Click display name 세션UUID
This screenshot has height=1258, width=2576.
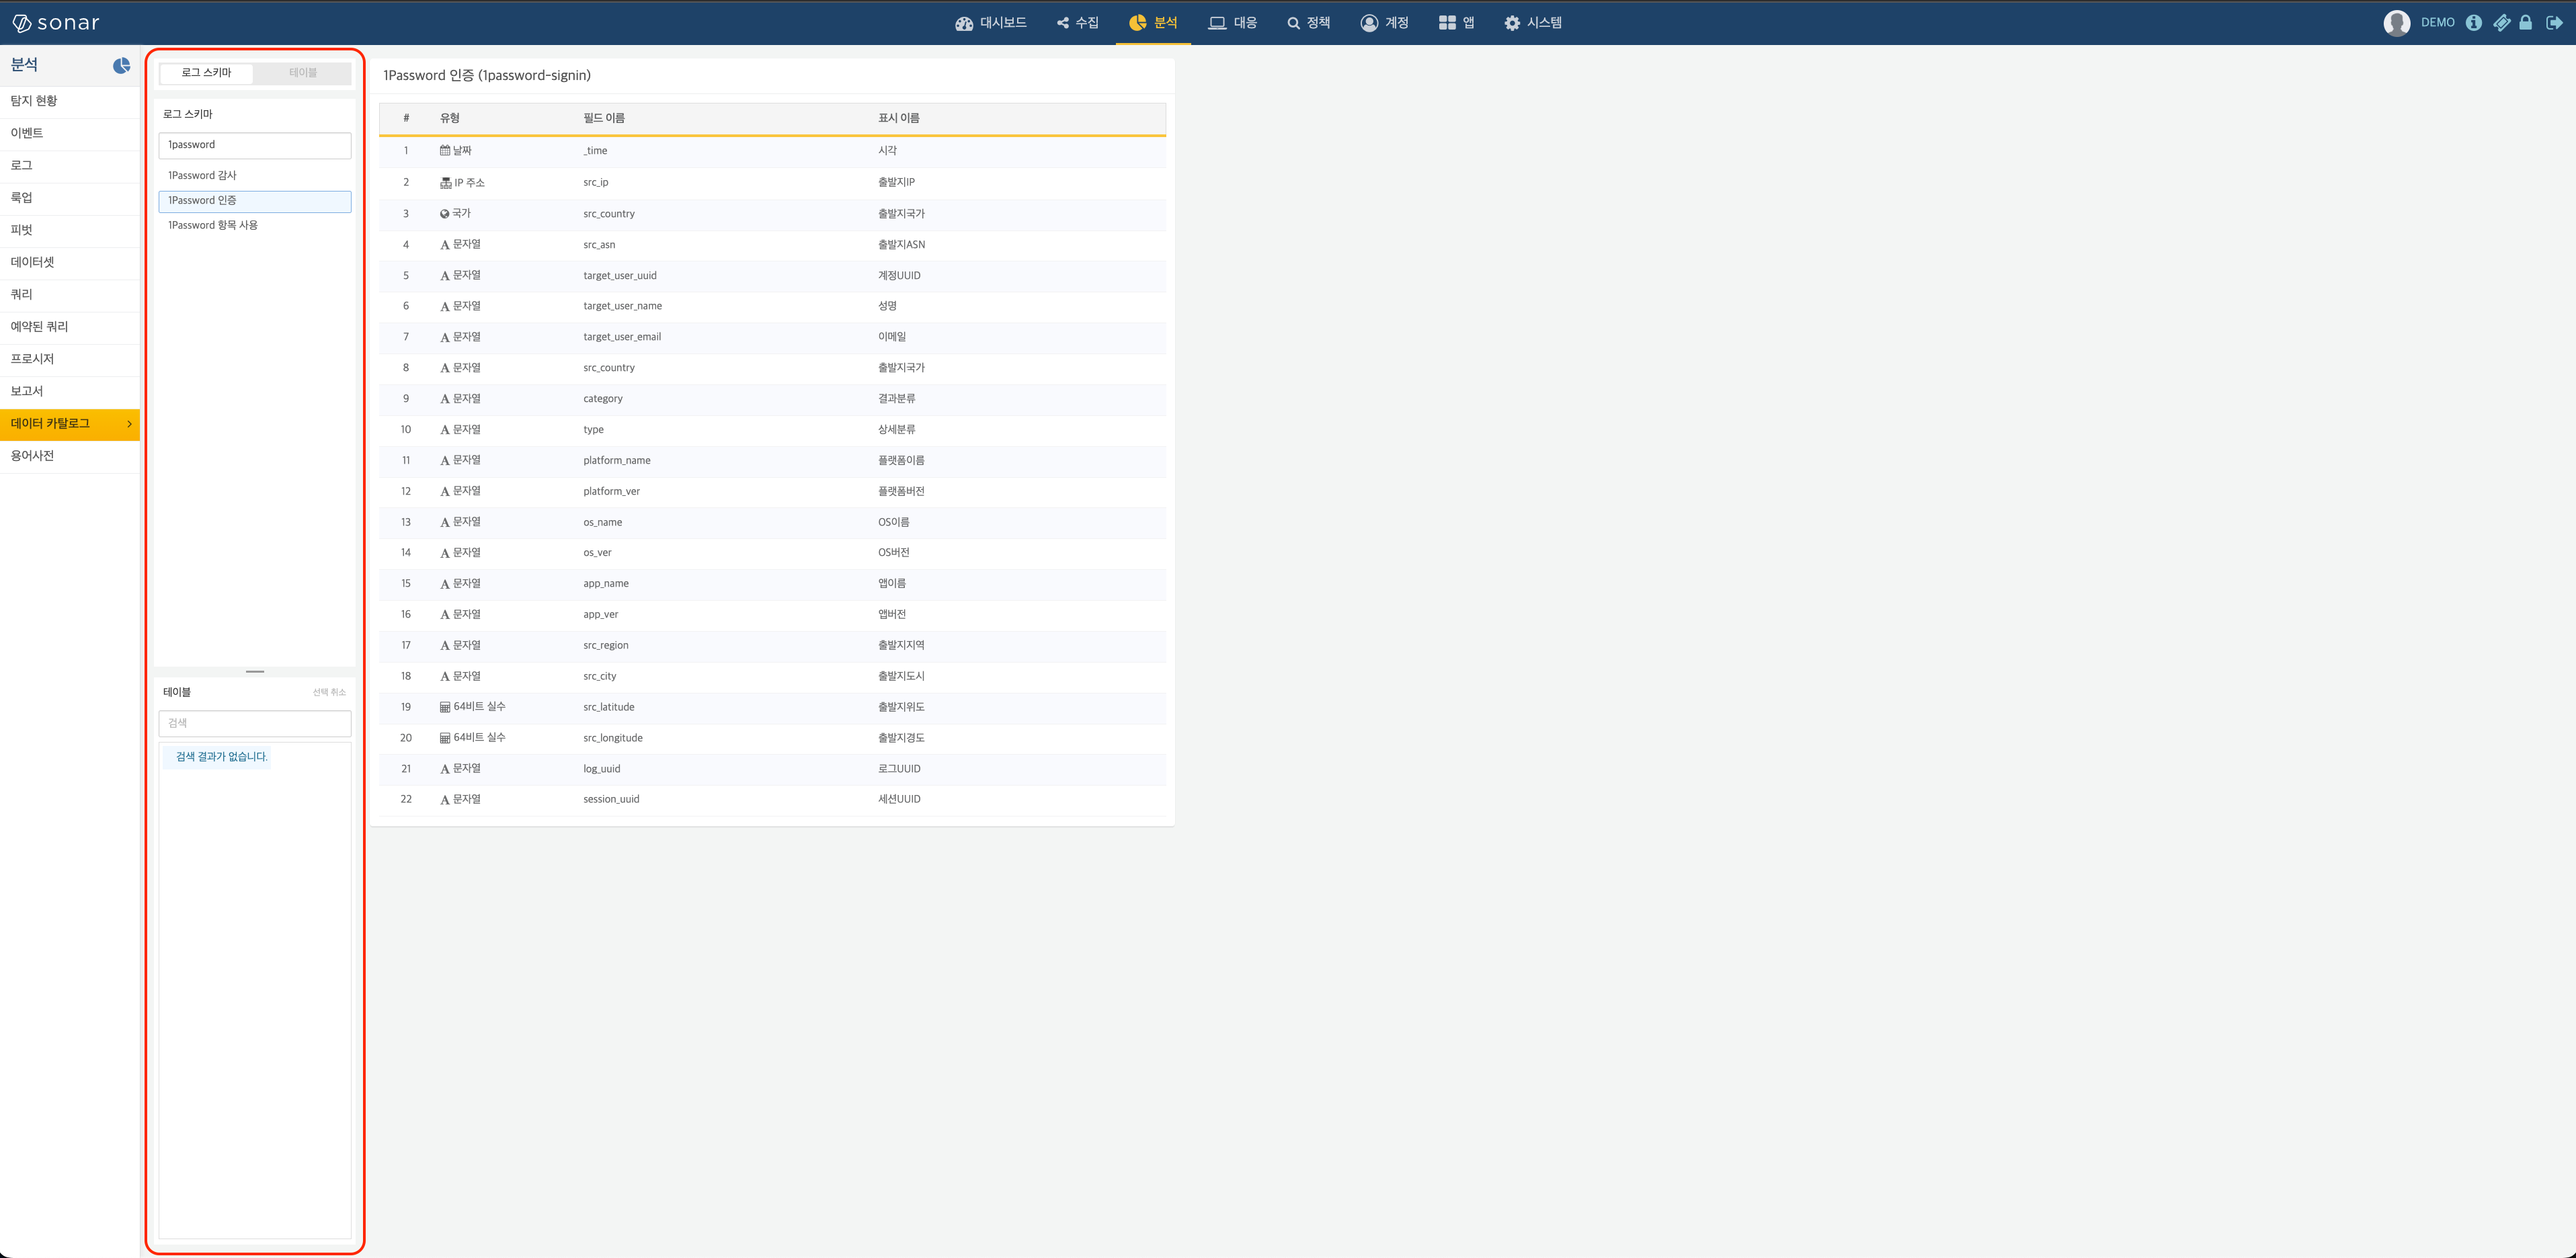point(899,800)
